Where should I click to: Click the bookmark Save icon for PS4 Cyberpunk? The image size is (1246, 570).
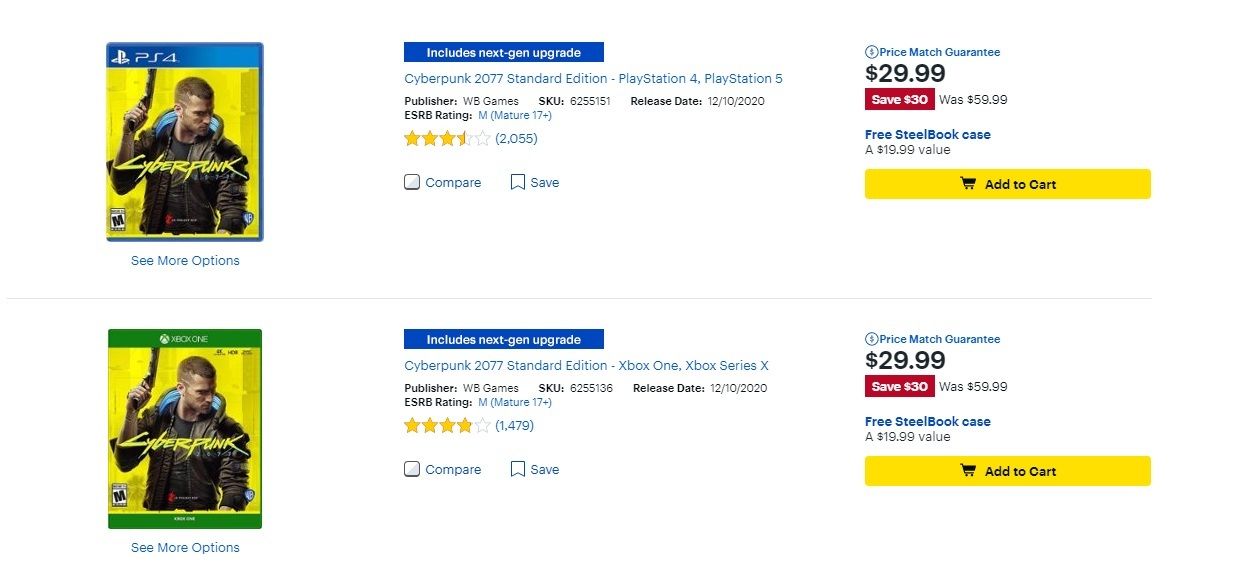tap(518, 182)
